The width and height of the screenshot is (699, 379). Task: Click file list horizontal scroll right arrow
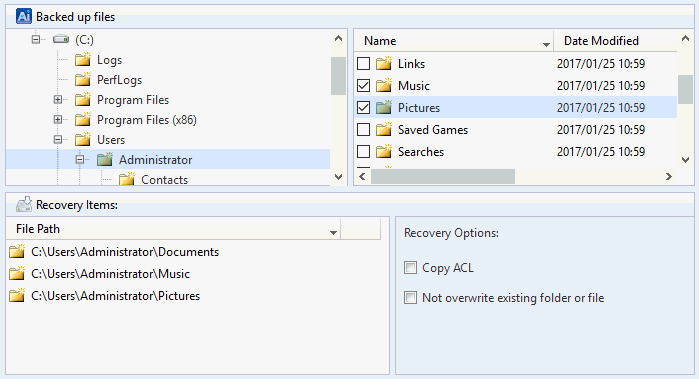tap(668, 177)
